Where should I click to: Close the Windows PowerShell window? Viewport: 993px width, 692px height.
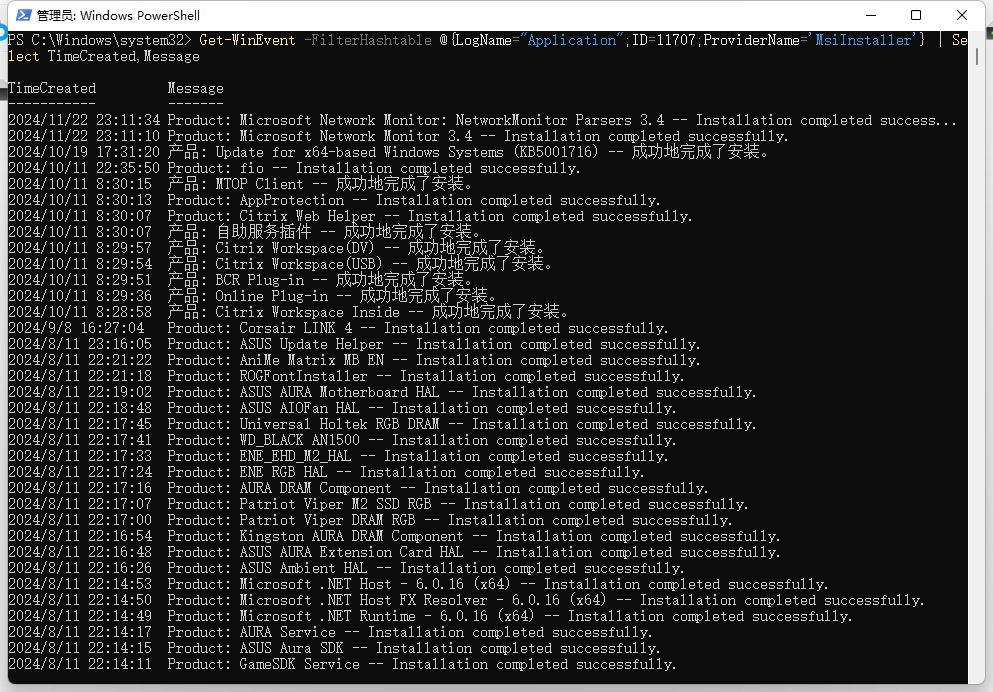tap(962, 15)
